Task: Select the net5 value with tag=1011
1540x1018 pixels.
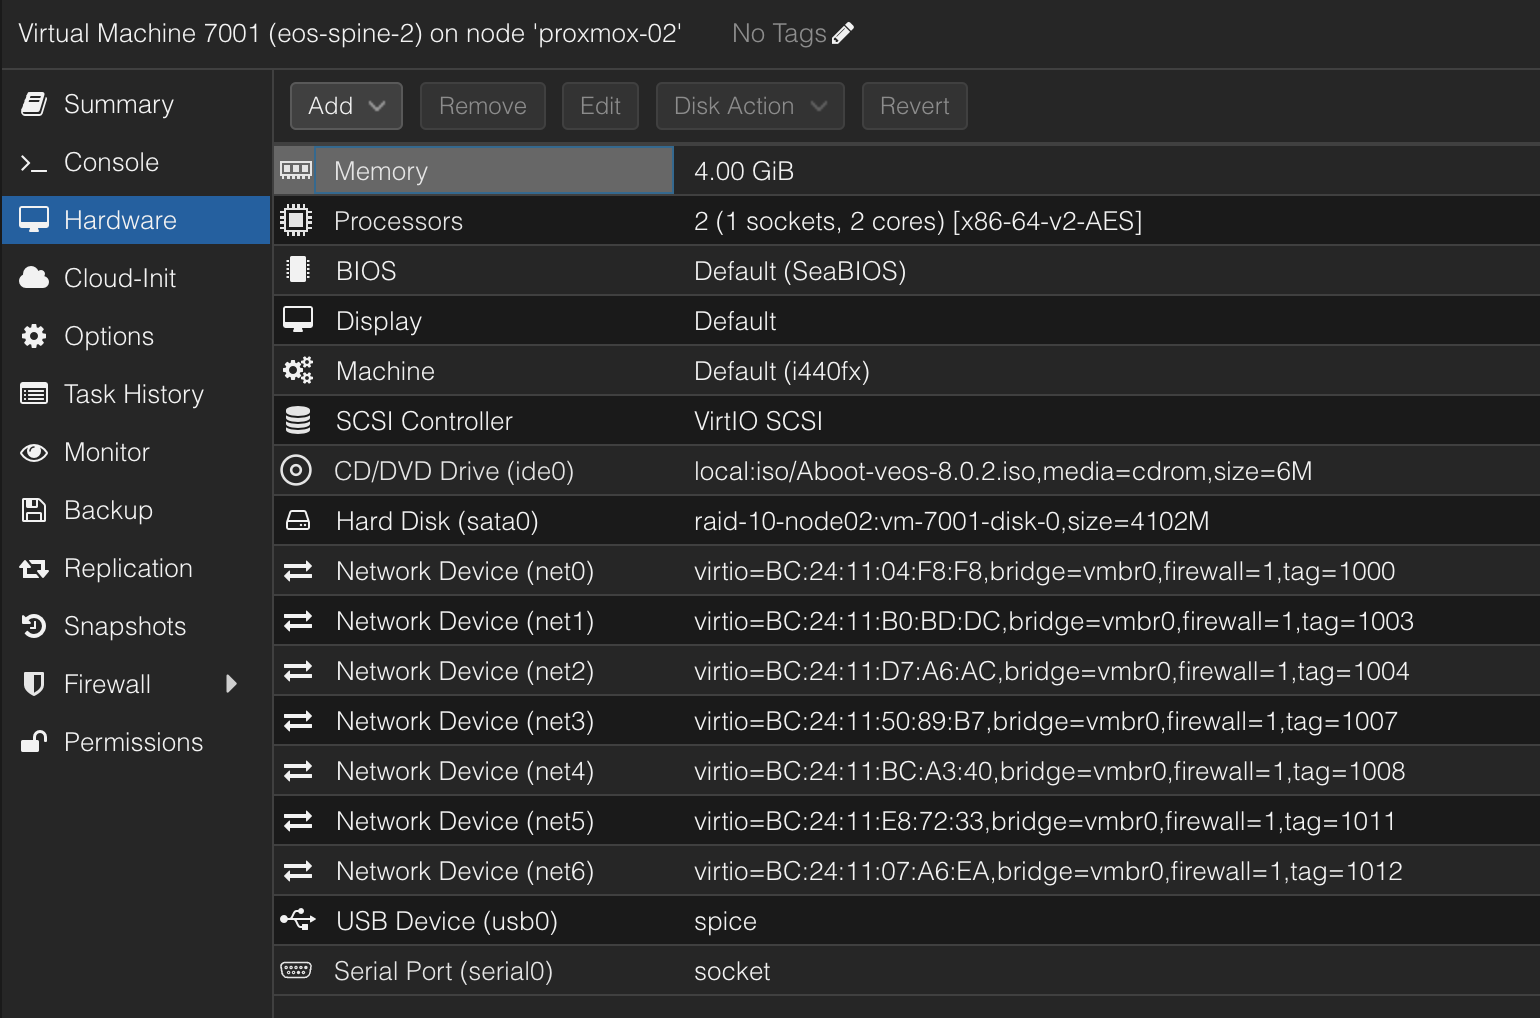Action: click(1045, 821)
